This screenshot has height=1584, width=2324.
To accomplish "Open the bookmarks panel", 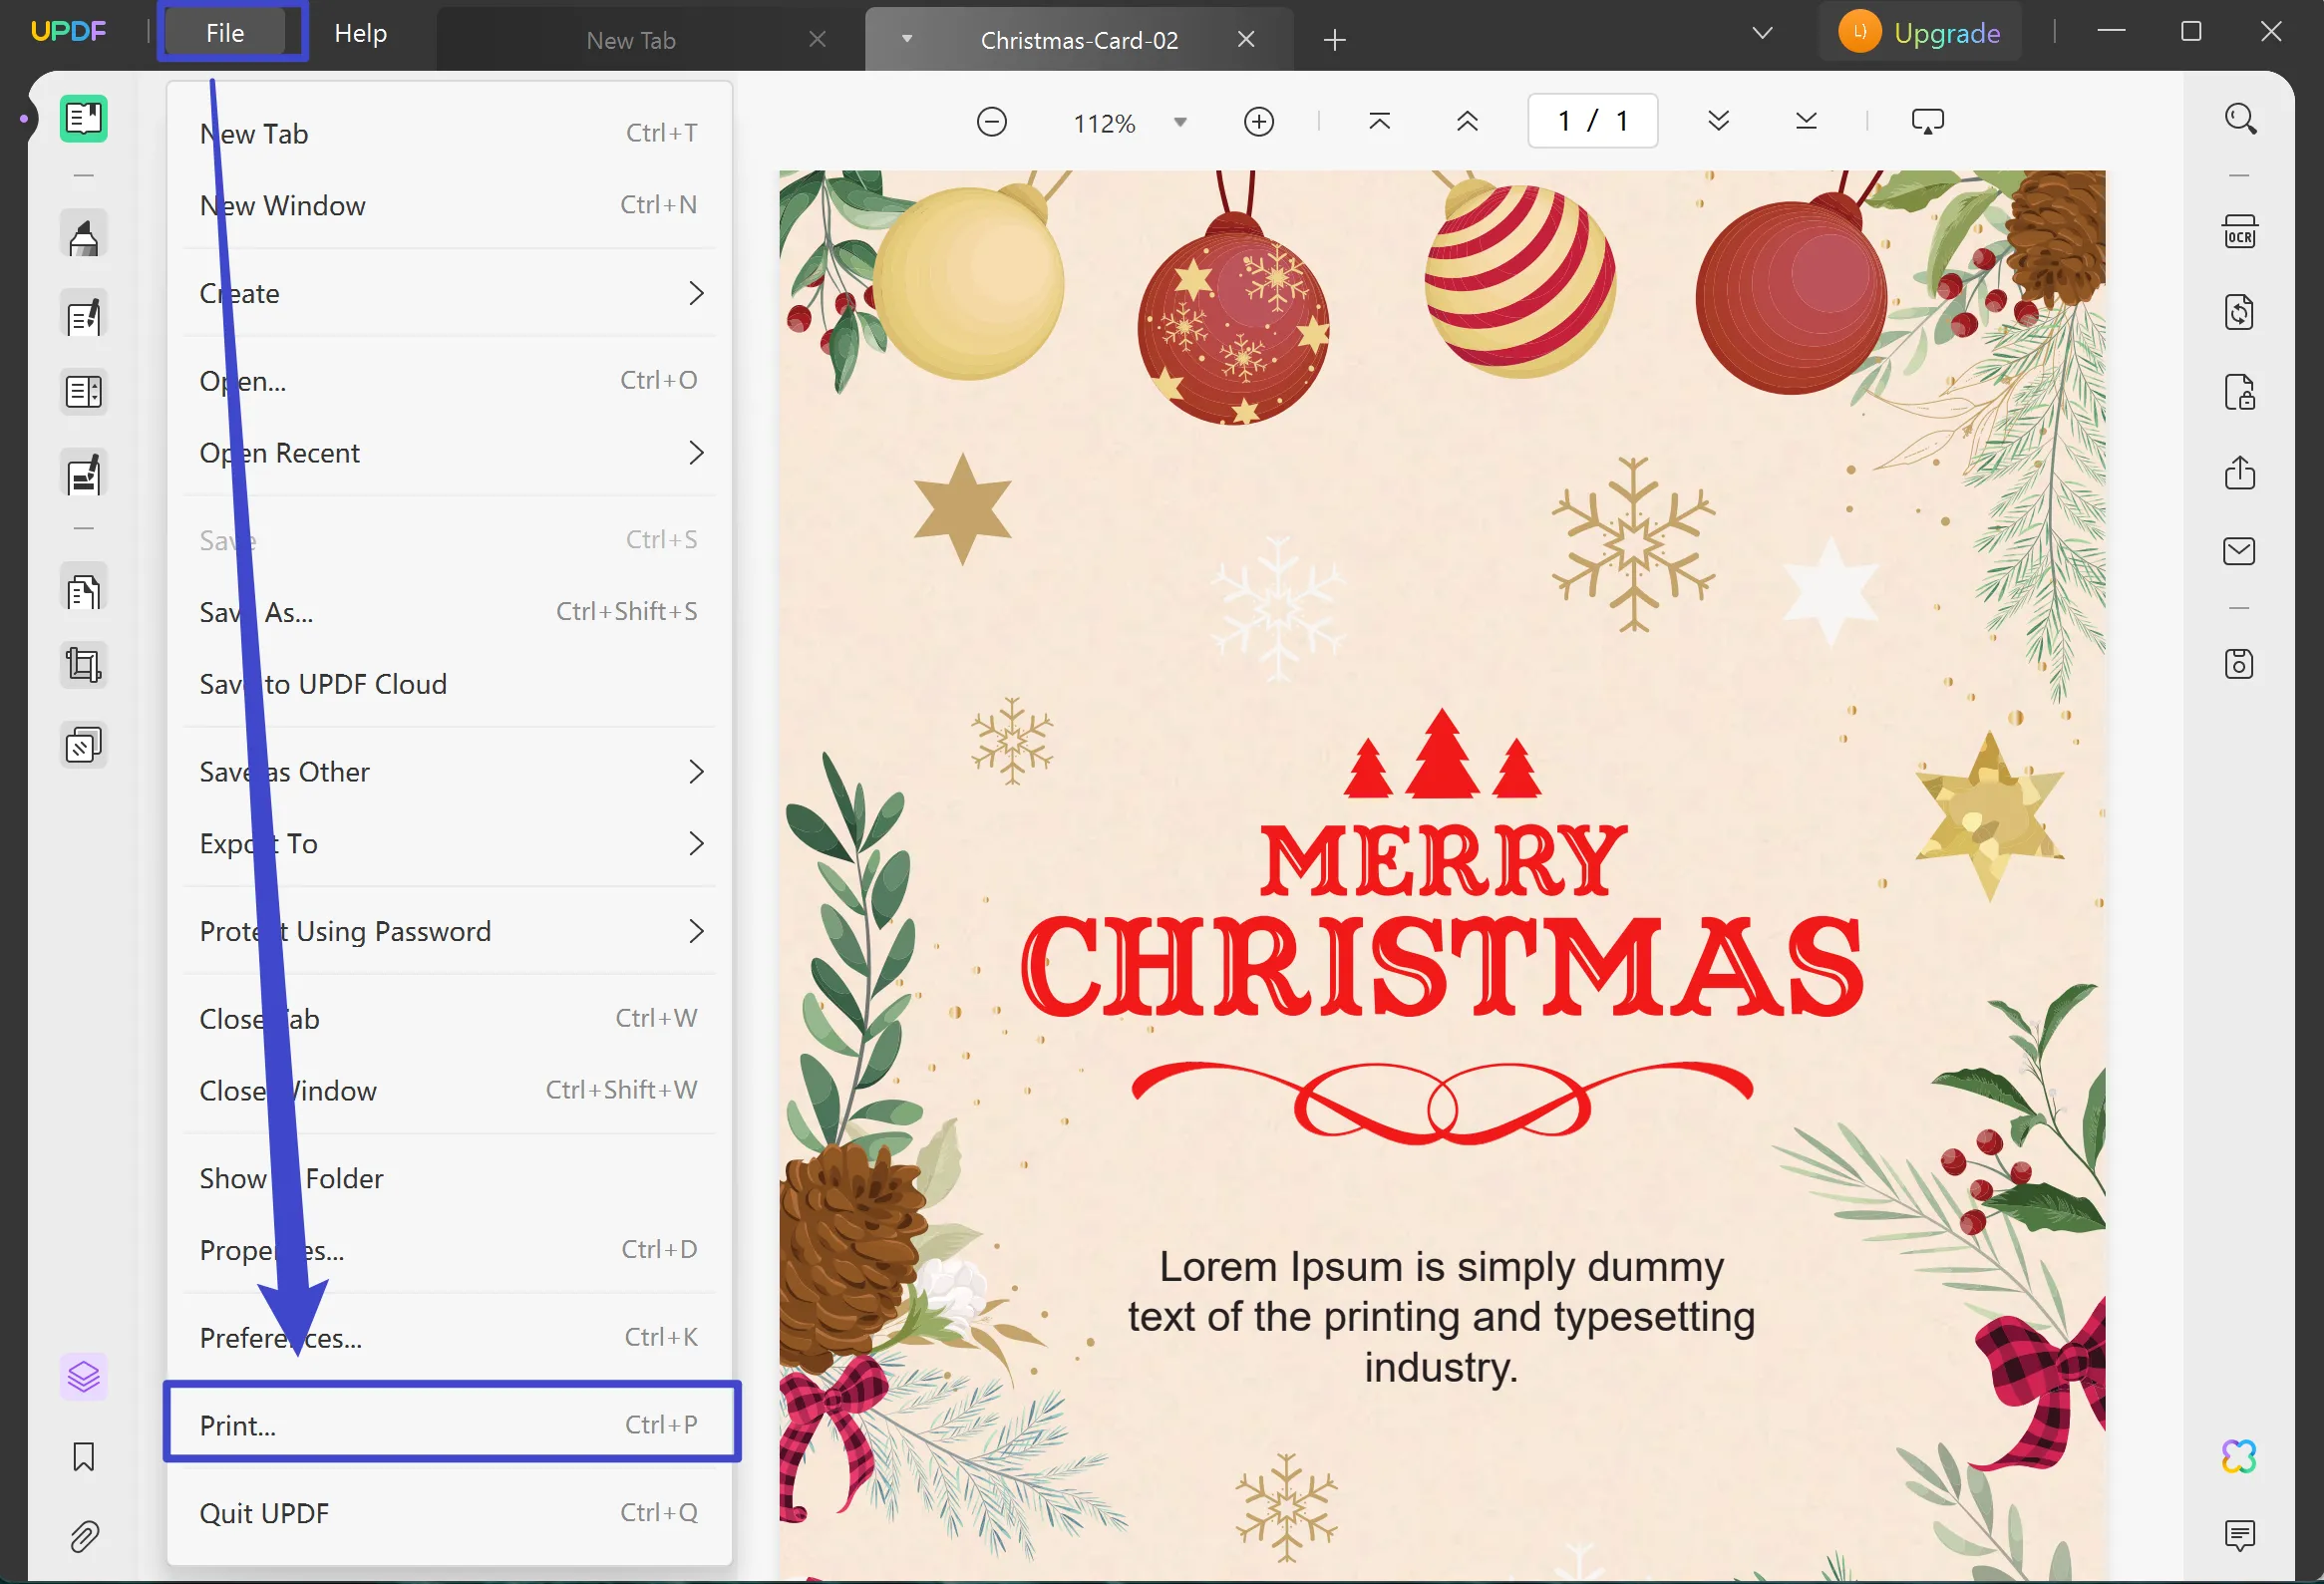I will point(83,1457).
